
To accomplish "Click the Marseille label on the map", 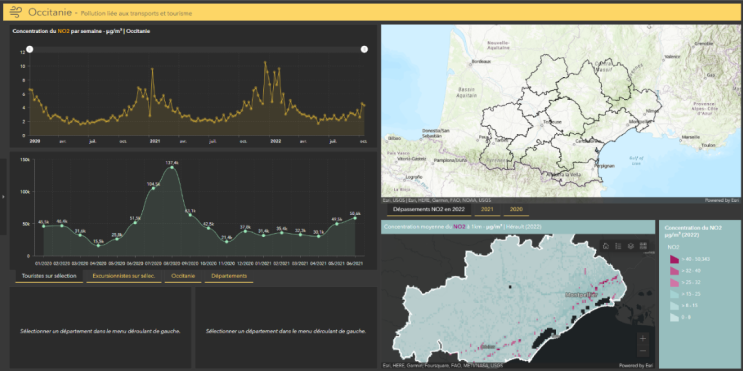I will point(691,137).
